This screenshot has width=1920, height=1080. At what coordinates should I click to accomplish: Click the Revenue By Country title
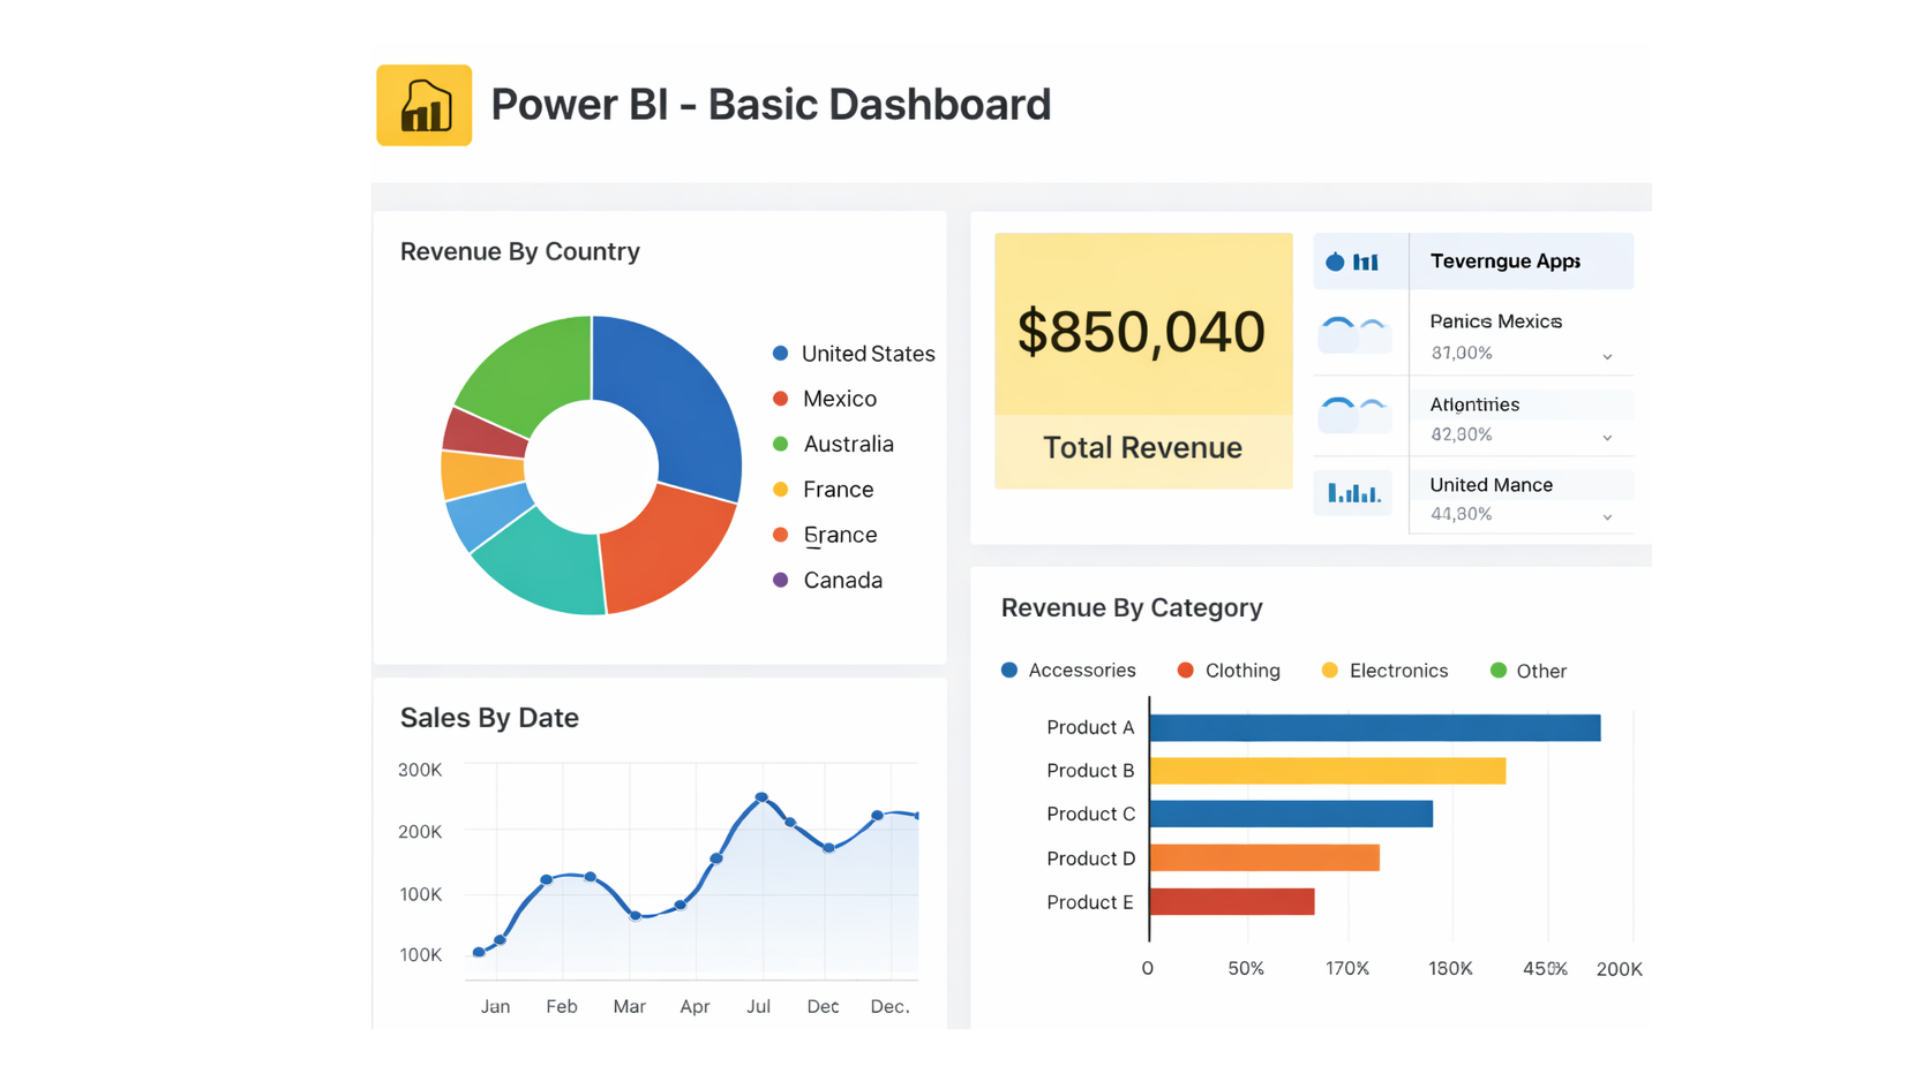pyautogui.click(x=520, y=252)
